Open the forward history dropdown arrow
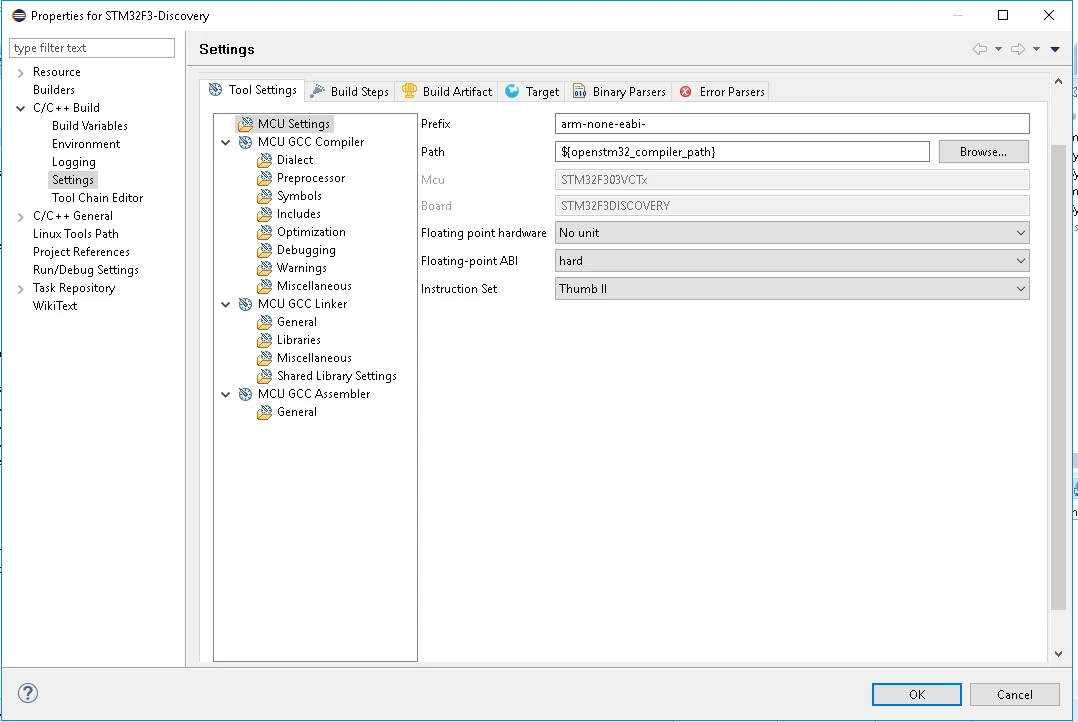The width and height of the screenshot is (1078, 722). [1036, 49]
